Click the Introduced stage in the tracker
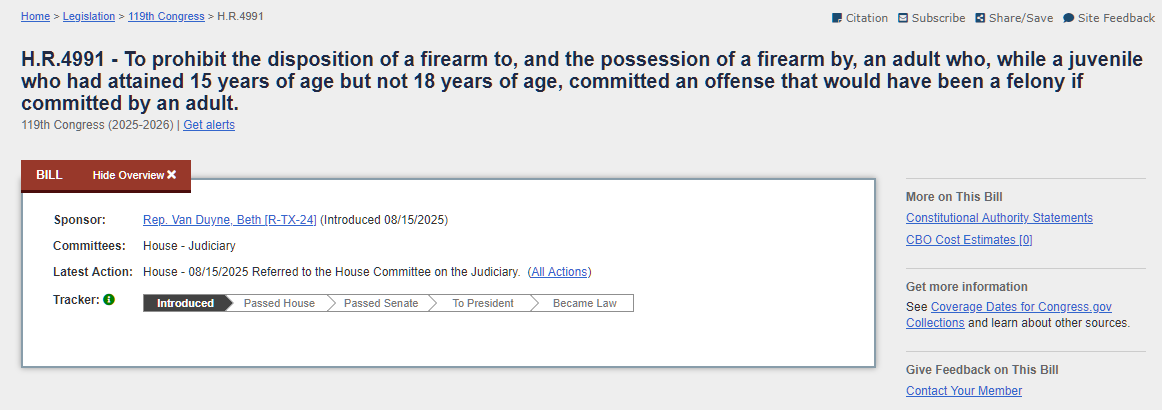1162x410 pixels. 185,303
